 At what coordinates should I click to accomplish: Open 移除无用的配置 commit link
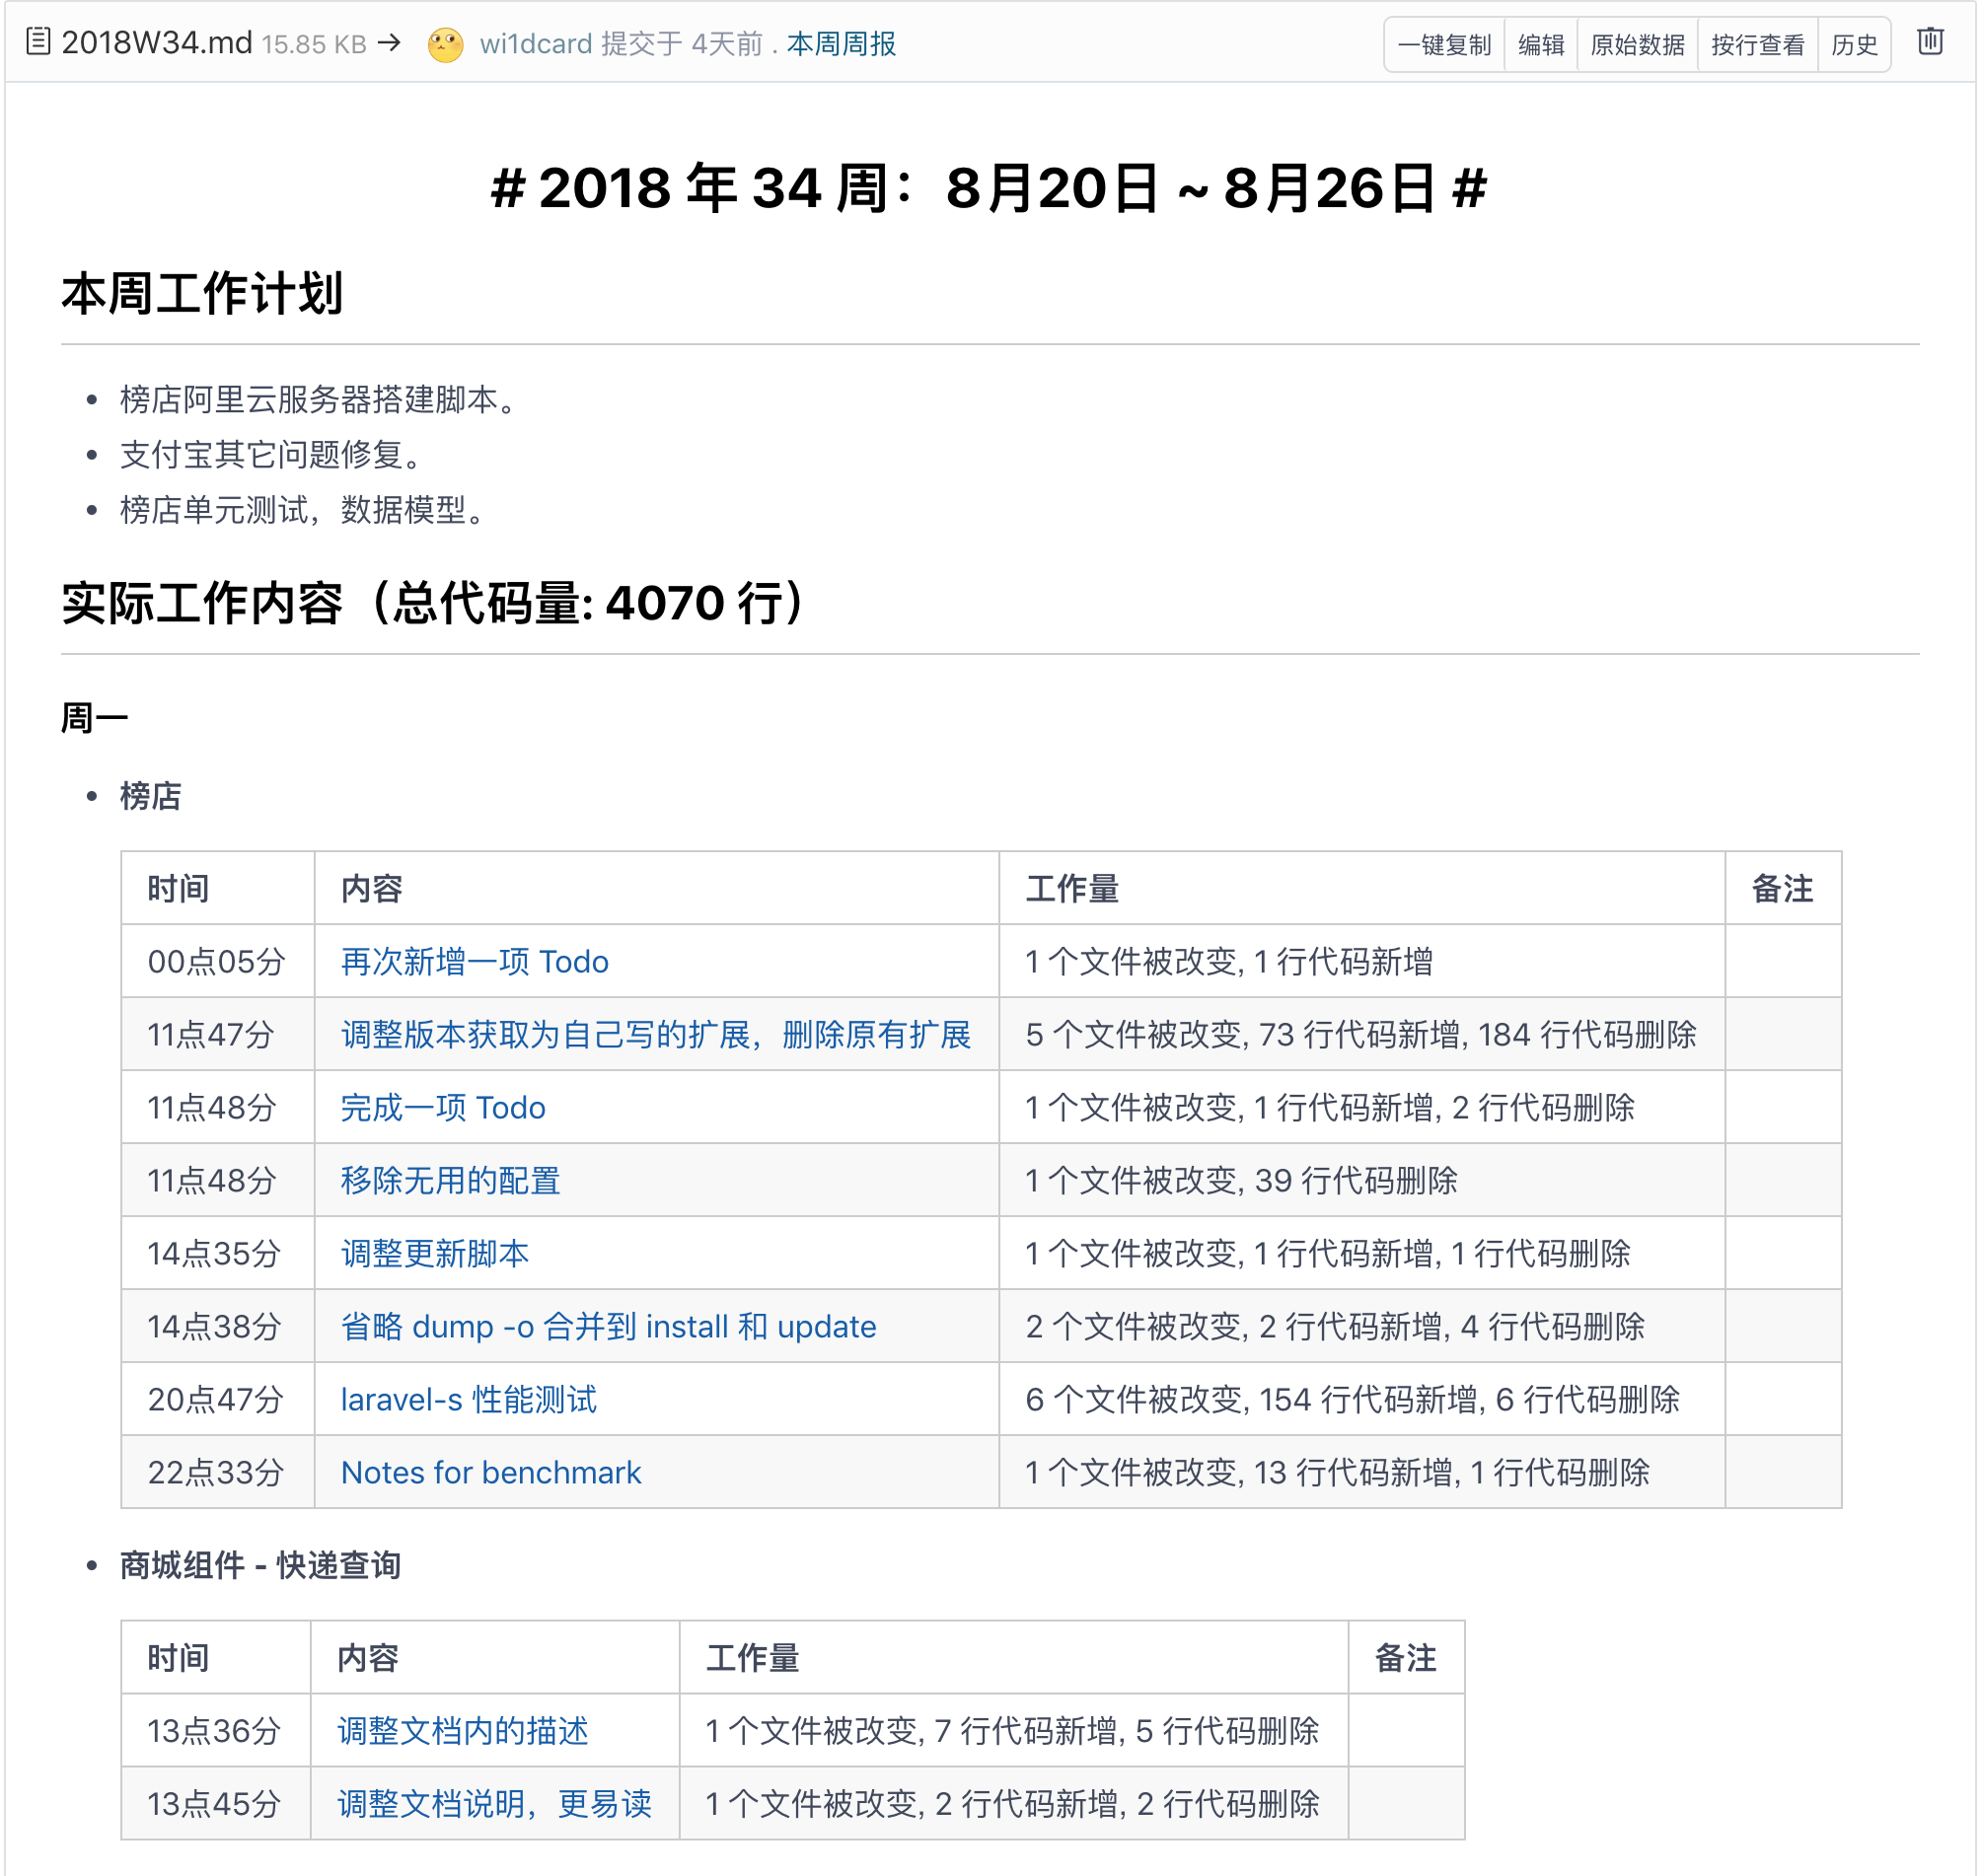click(x=450, y=1181)
